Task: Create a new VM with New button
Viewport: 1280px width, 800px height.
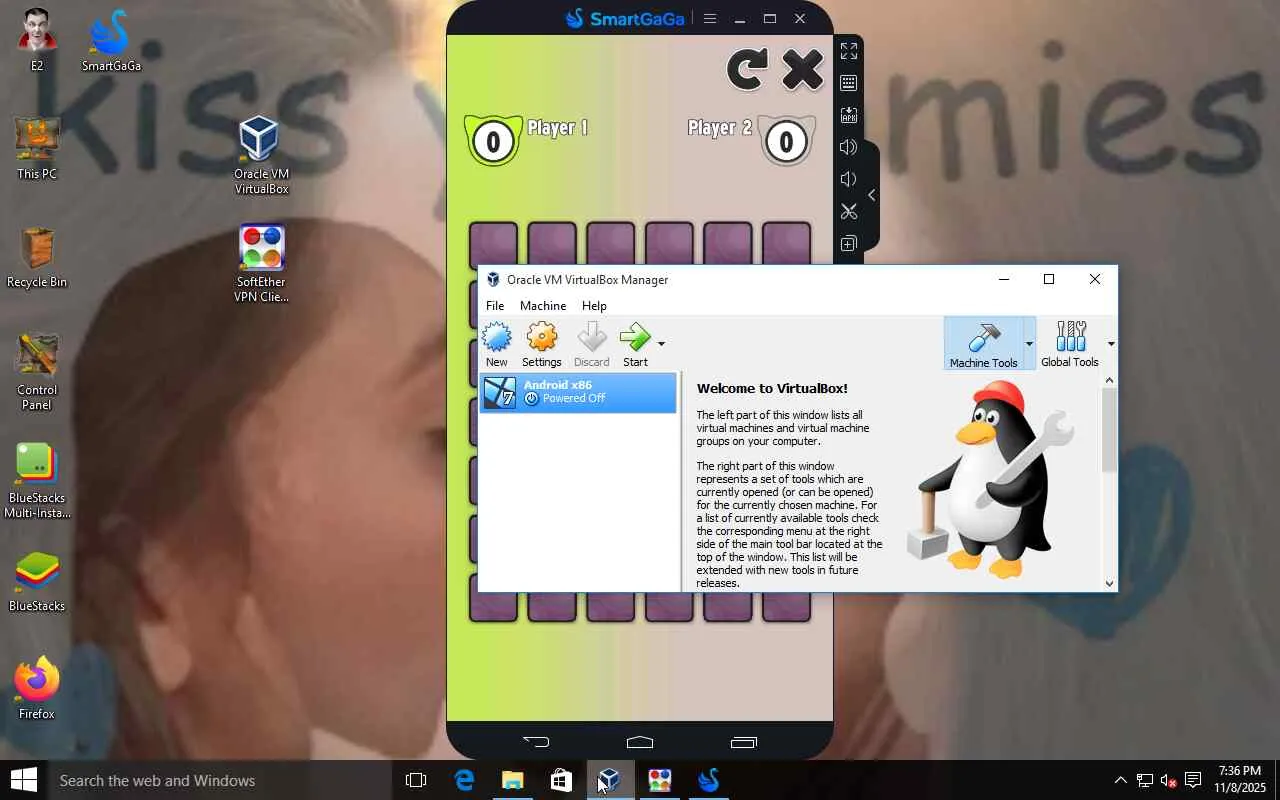Action: pyautogui.click(x=496, y=345)
